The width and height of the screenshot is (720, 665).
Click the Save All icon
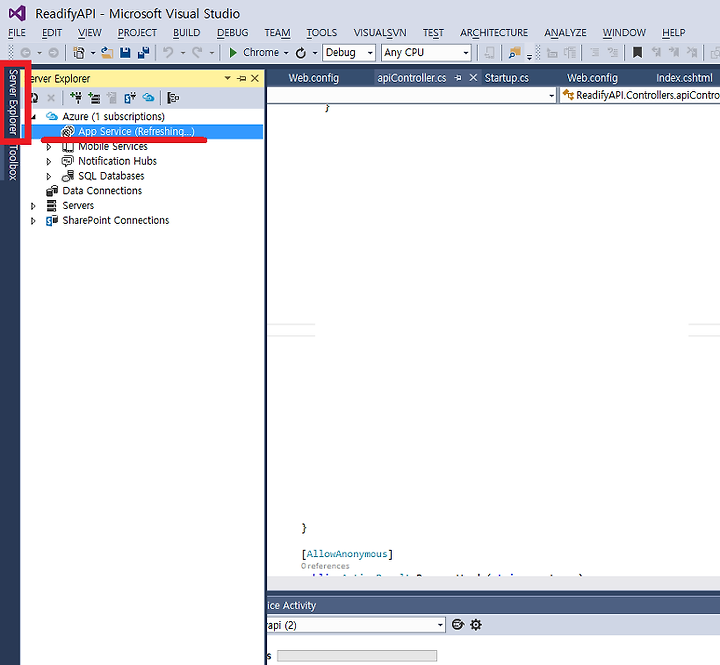tap(143, 53)
